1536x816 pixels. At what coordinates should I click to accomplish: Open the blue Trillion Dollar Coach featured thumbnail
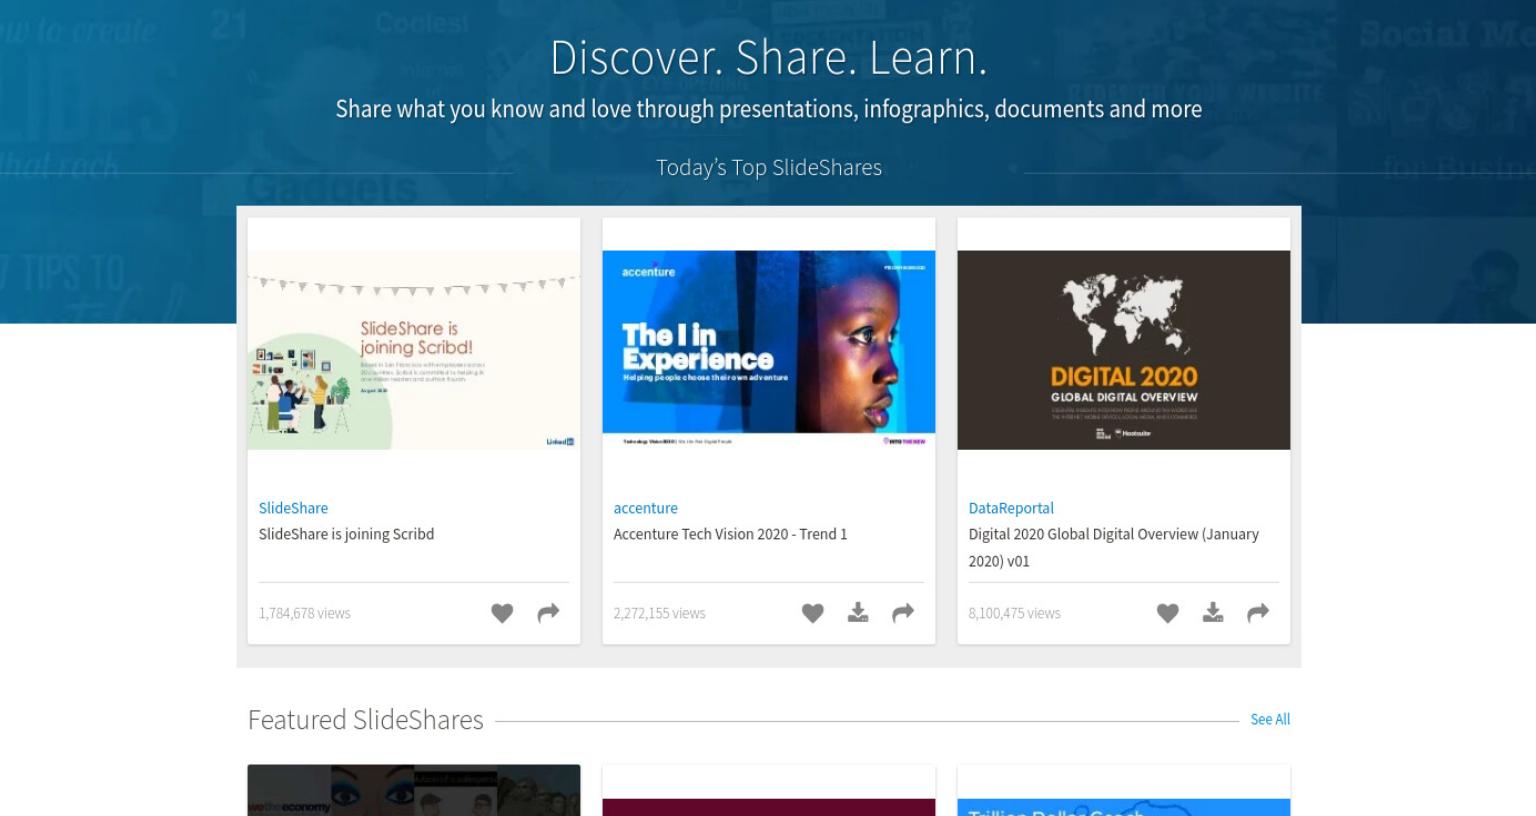coord(1124,807)
